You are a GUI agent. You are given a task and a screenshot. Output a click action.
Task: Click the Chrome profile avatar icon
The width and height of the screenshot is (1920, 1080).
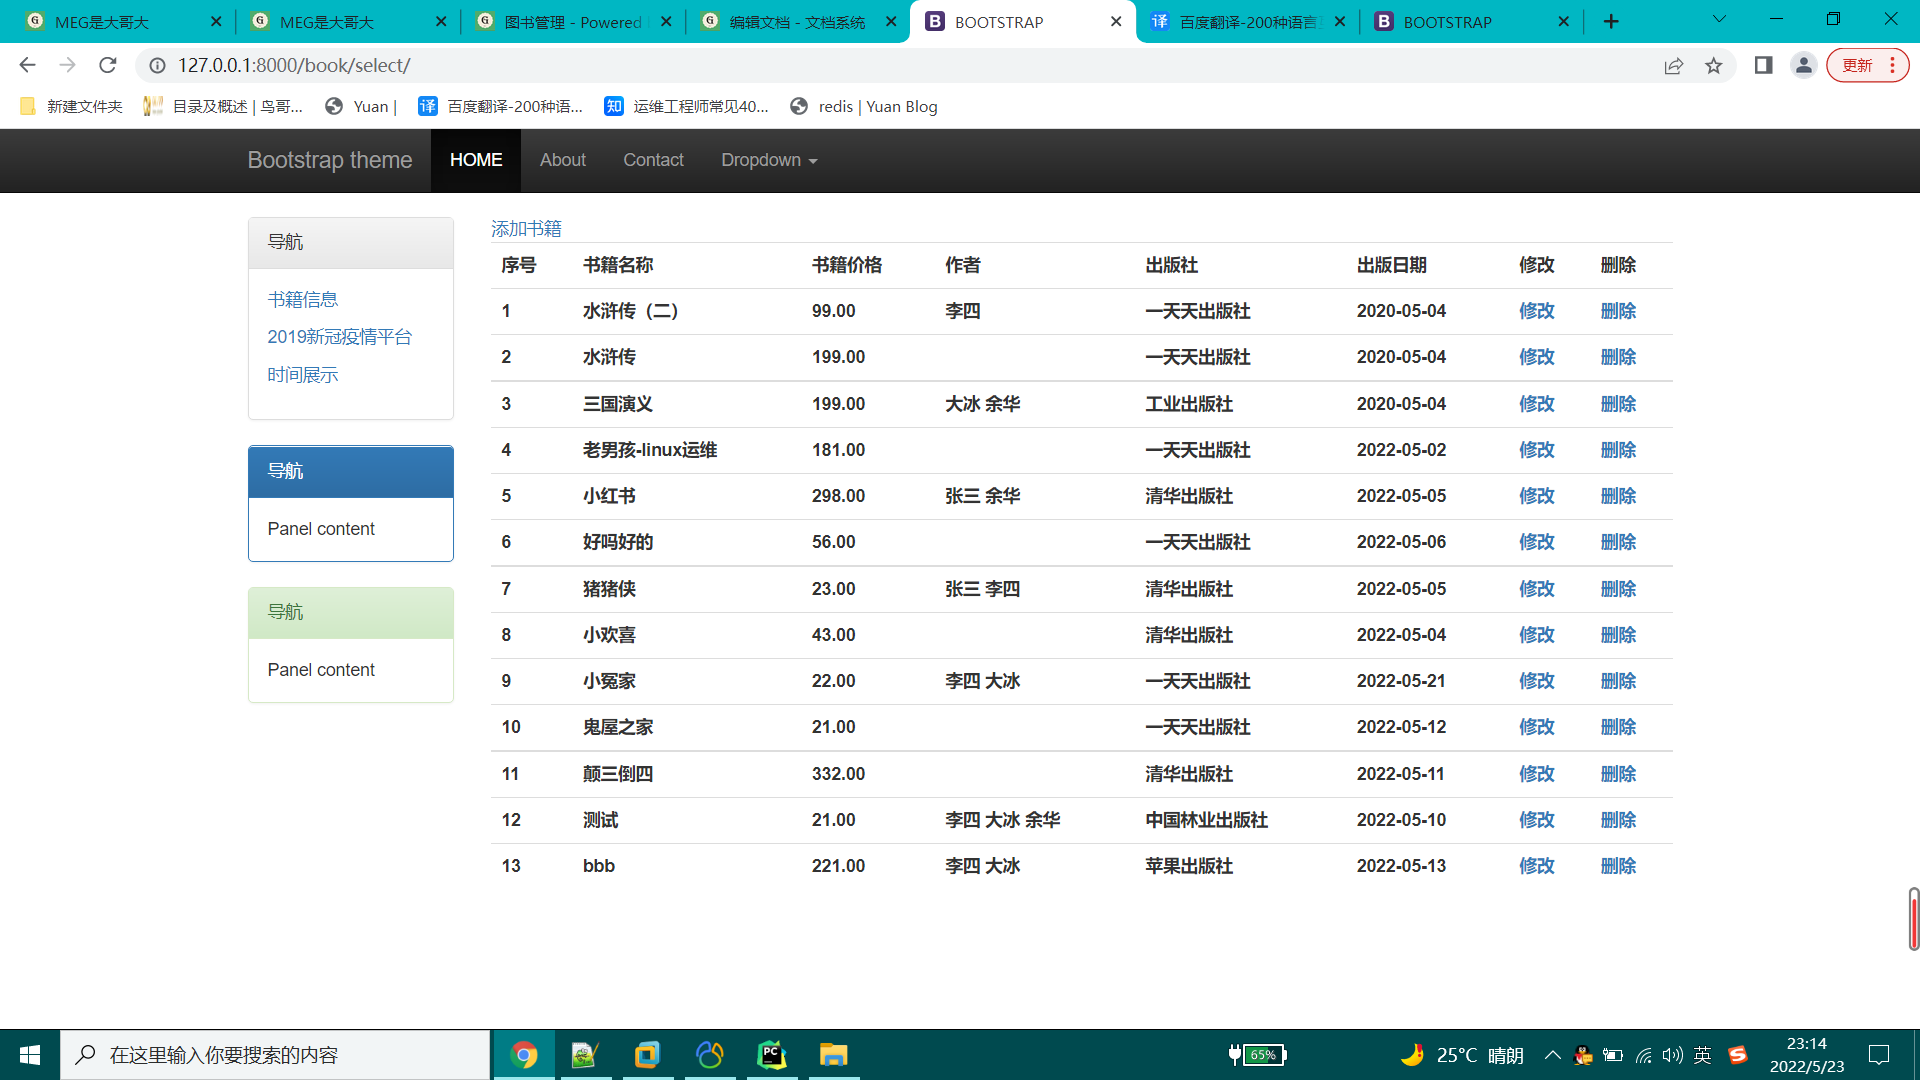(x=1803, y=65)
